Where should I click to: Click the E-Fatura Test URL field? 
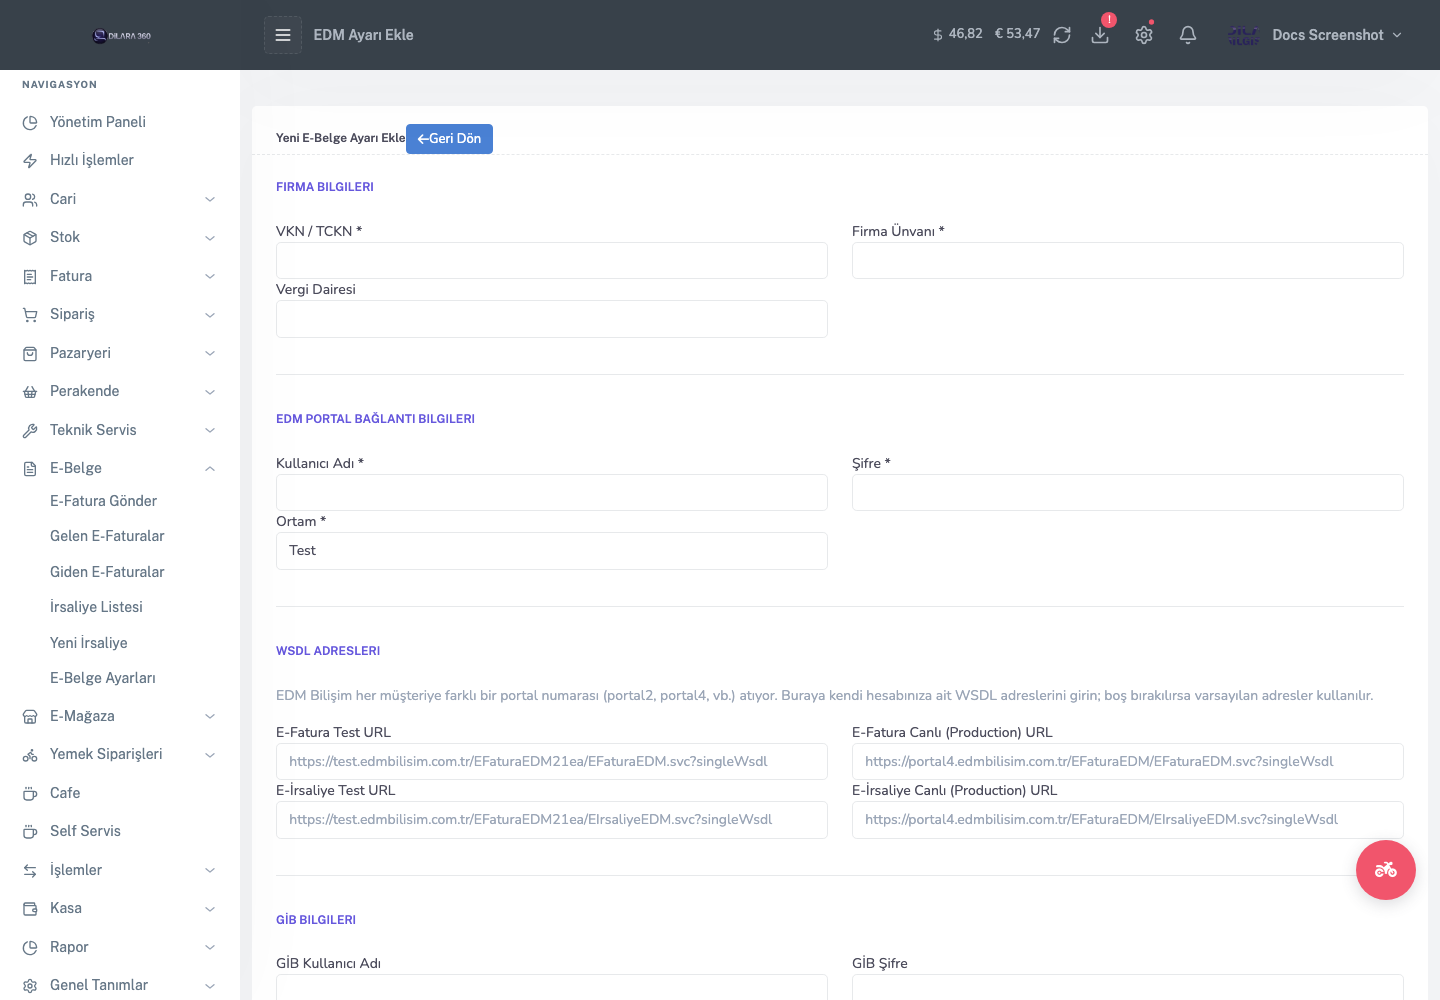pyautogui.click(x=551, y=762)
